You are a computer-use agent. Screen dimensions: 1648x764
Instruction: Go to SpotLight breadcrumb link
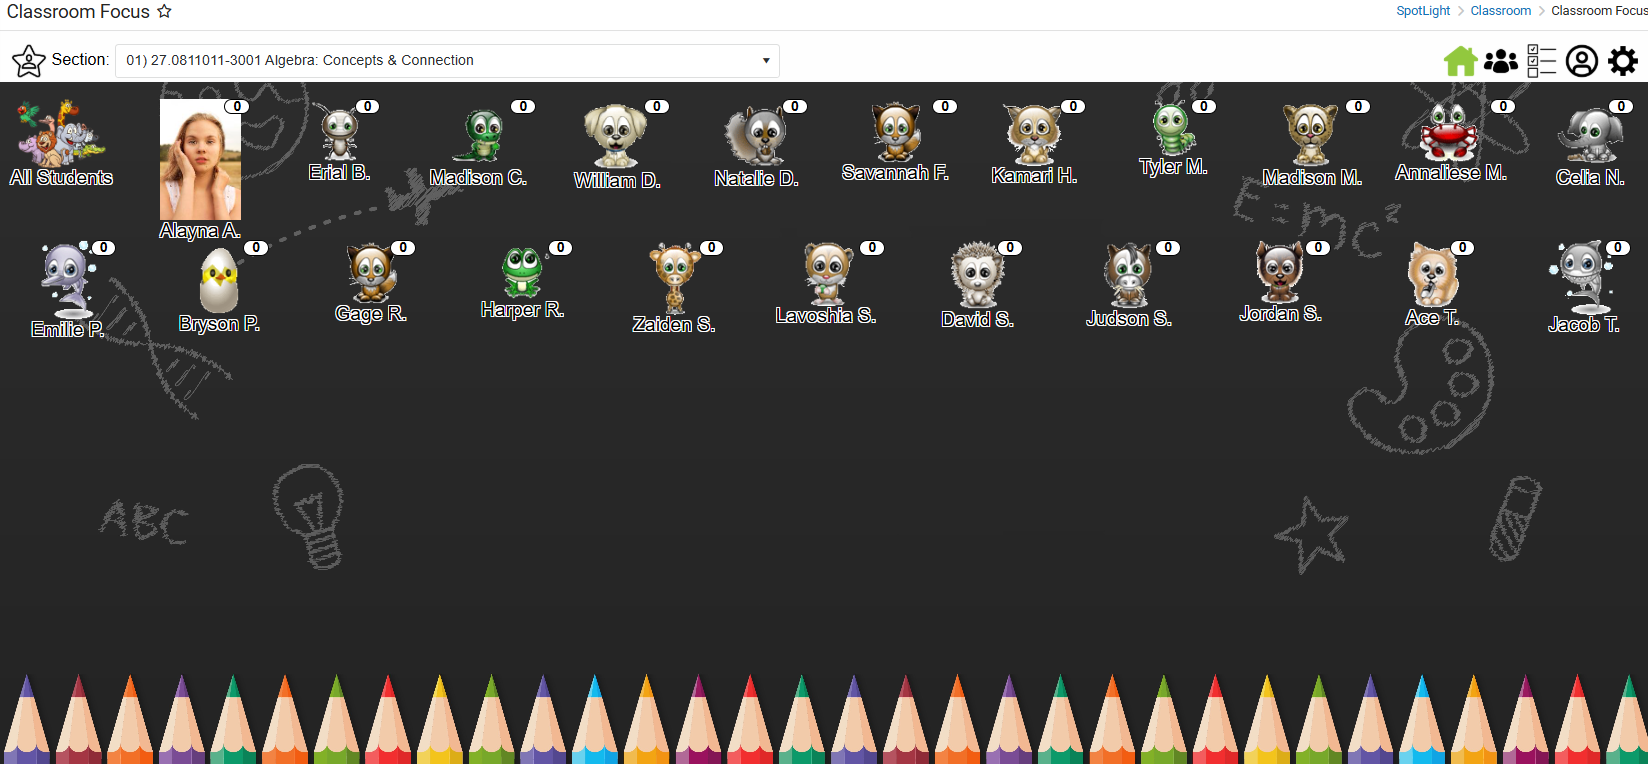click(x=1423, y=11)
